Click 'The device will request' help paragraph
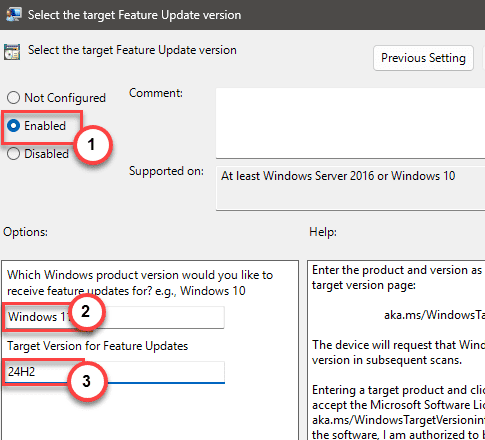 tap(398, 352)
